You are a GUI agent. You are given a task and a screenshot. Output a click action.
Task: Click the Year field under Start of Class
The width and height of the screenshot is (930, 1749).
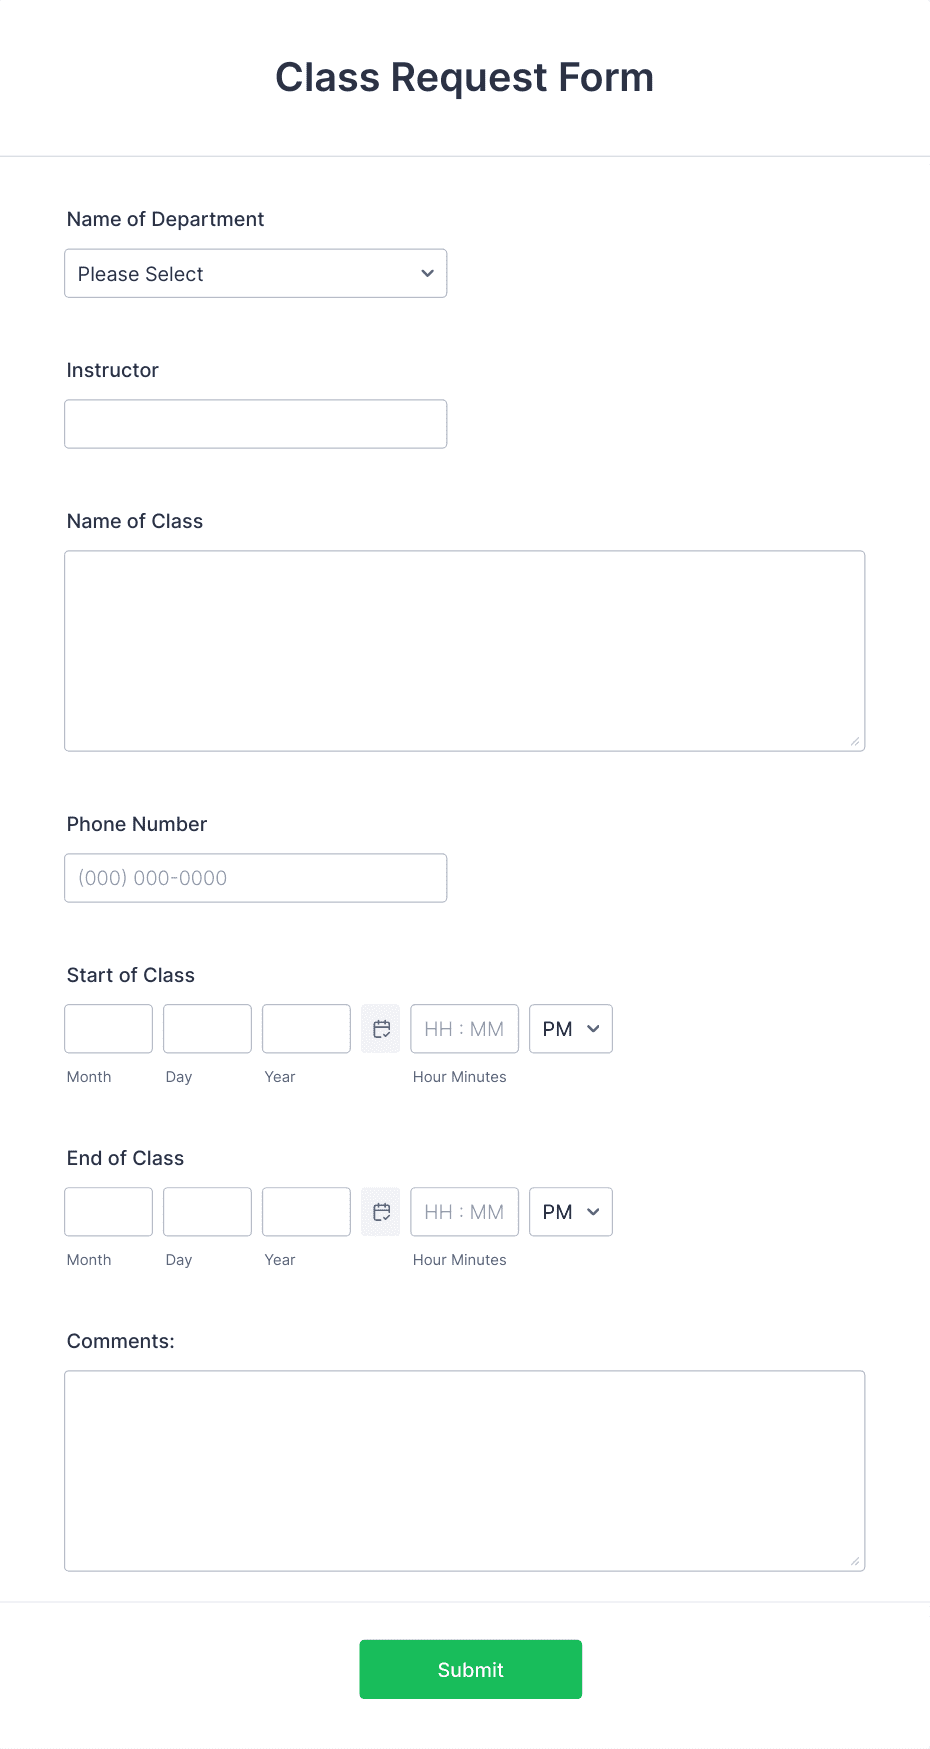pos(305,1028)
